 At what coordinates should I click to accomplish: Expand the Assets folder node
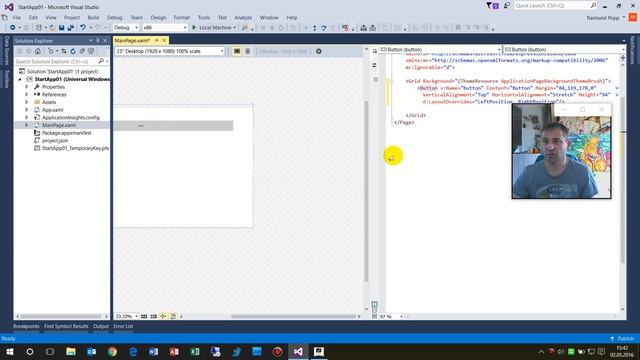pyautogui.click(x=27, y=102)
